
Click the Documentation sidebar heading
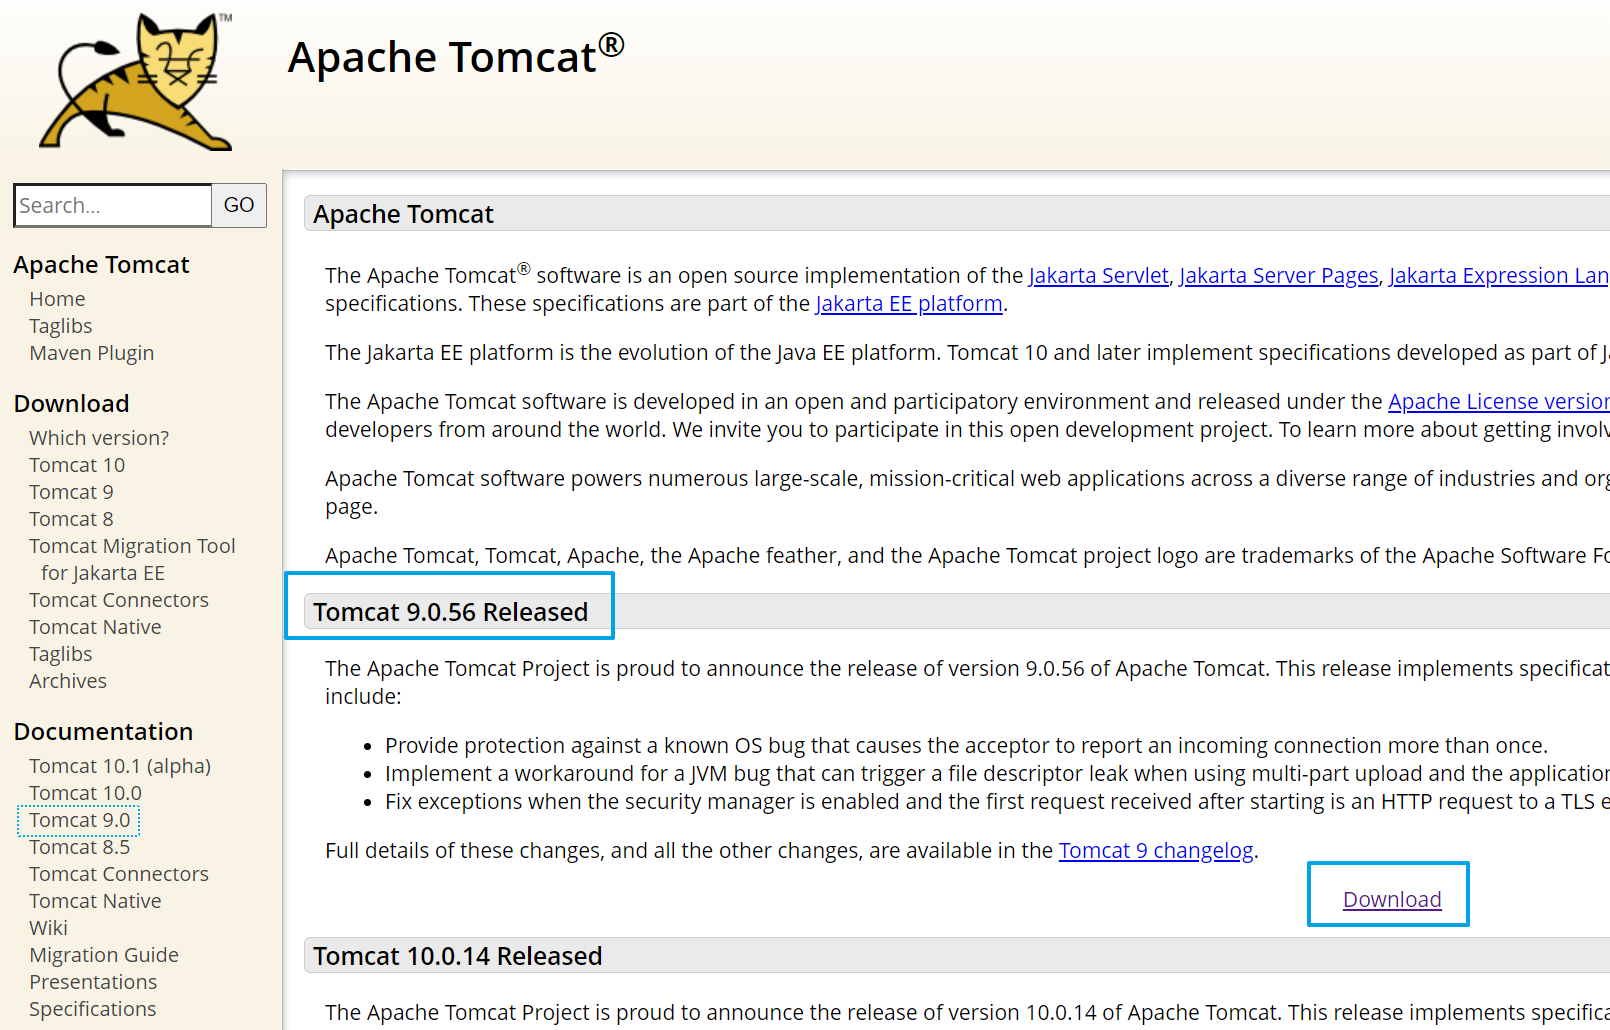(x=103, y=731)
